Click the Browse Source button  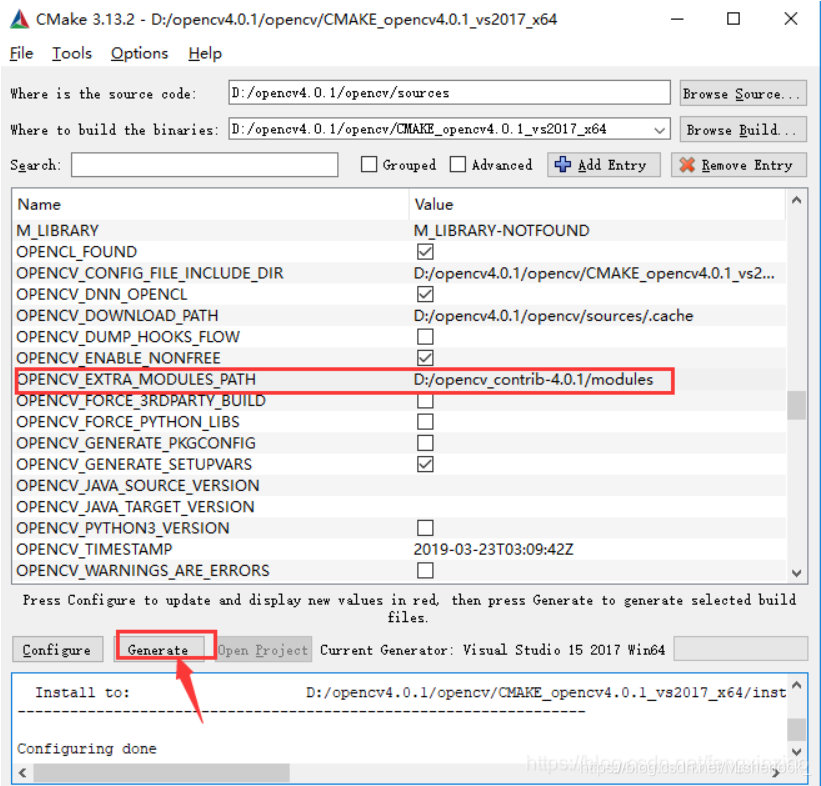(x=742, y=93)
